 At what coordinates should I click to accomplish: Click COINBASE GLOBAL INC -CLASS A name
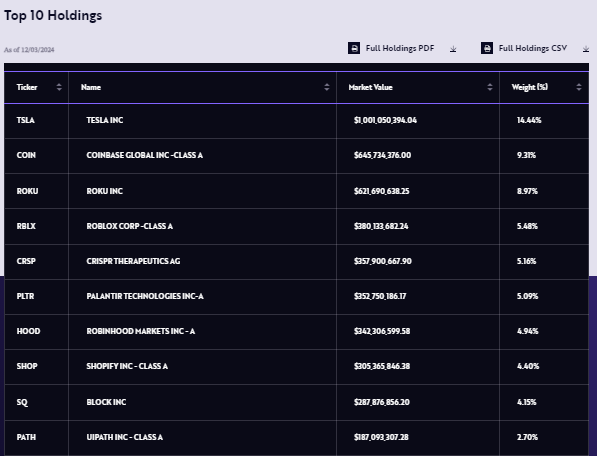pos(145,155)
